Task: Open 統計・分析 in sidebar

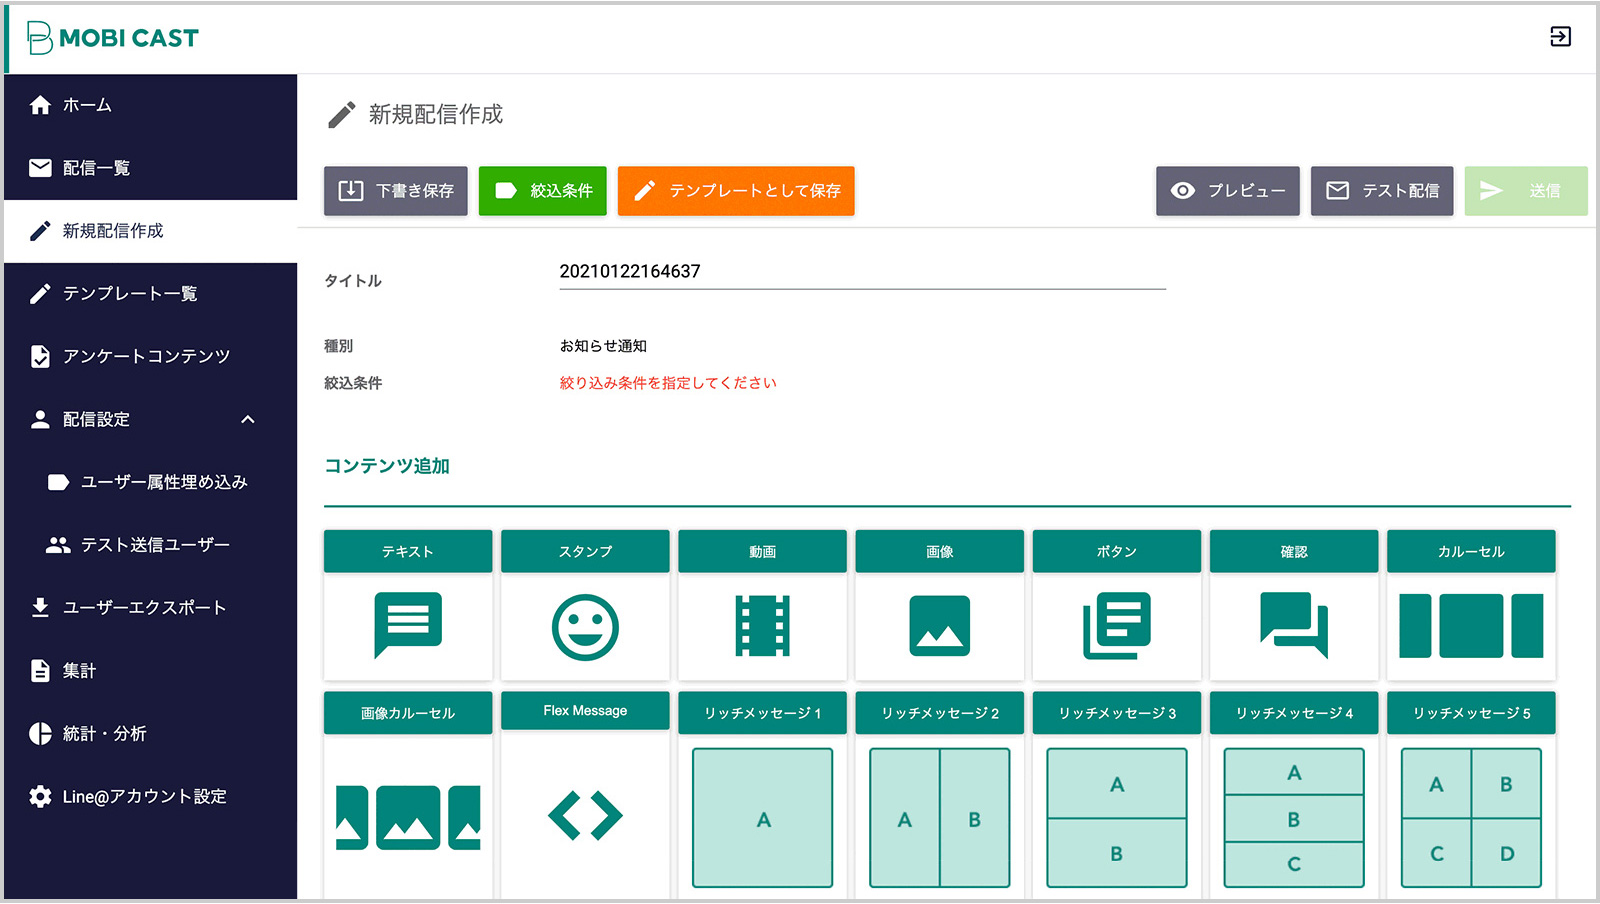Action: pyautogui.click(x=150, y=734)
